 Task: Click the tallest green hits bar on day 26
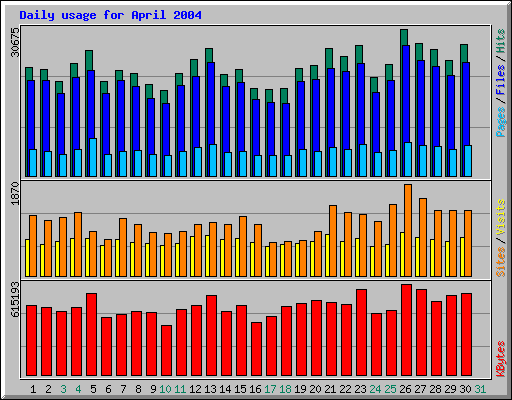404,37
